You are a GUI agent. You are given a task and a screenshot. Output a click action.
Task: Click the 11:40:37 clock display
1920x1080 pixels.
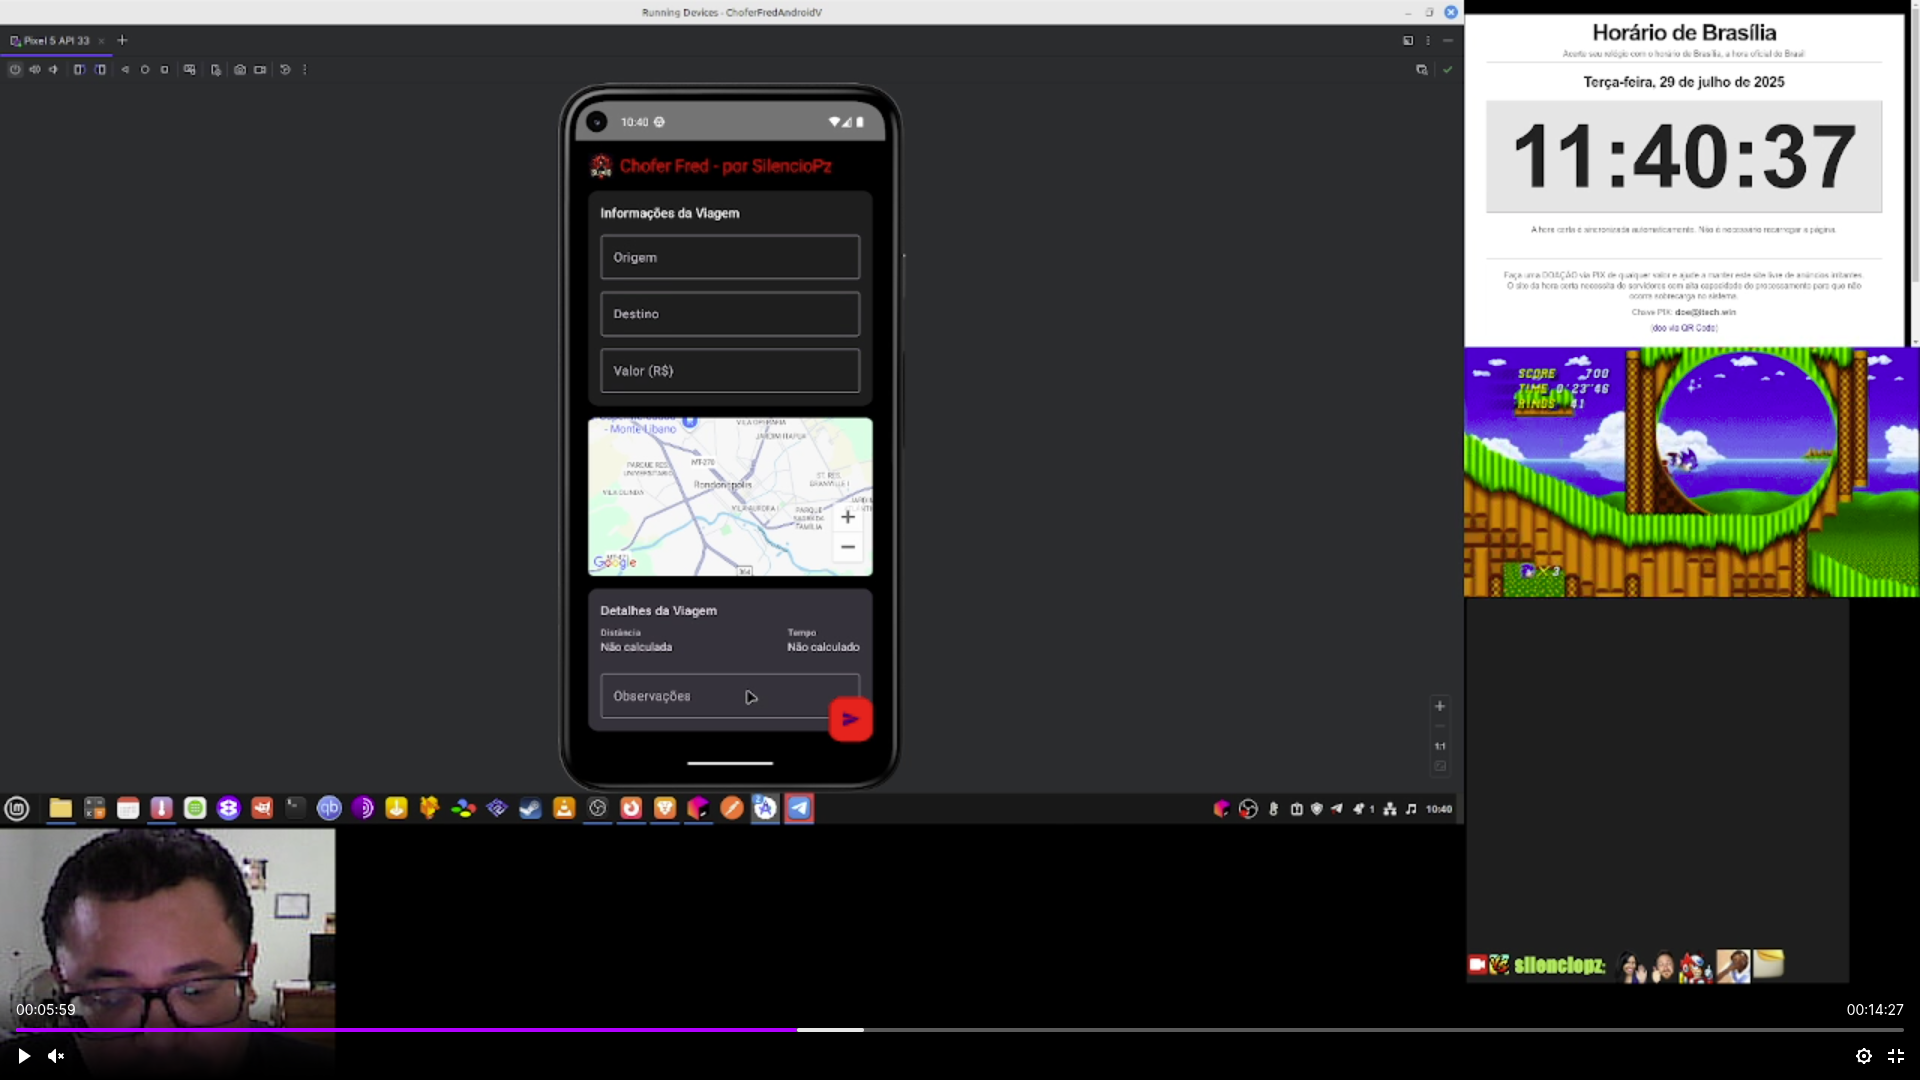pyautogui.click(x=1684, y=157)
